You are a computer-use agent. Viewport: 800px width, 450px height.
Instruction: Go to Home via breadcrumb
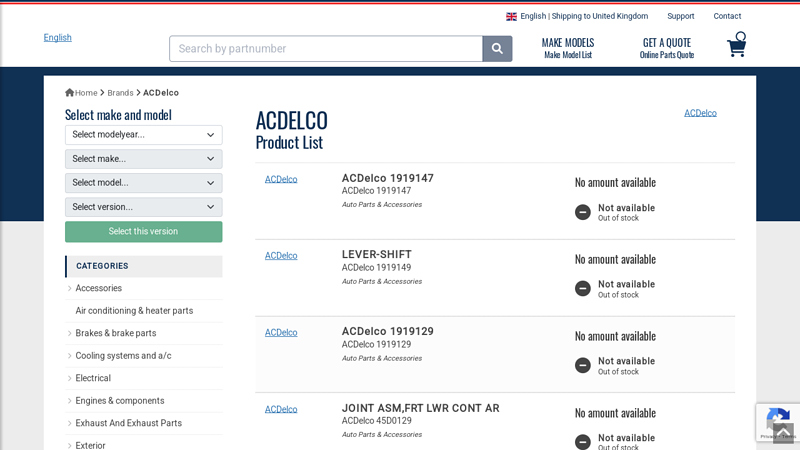[86, 93]
